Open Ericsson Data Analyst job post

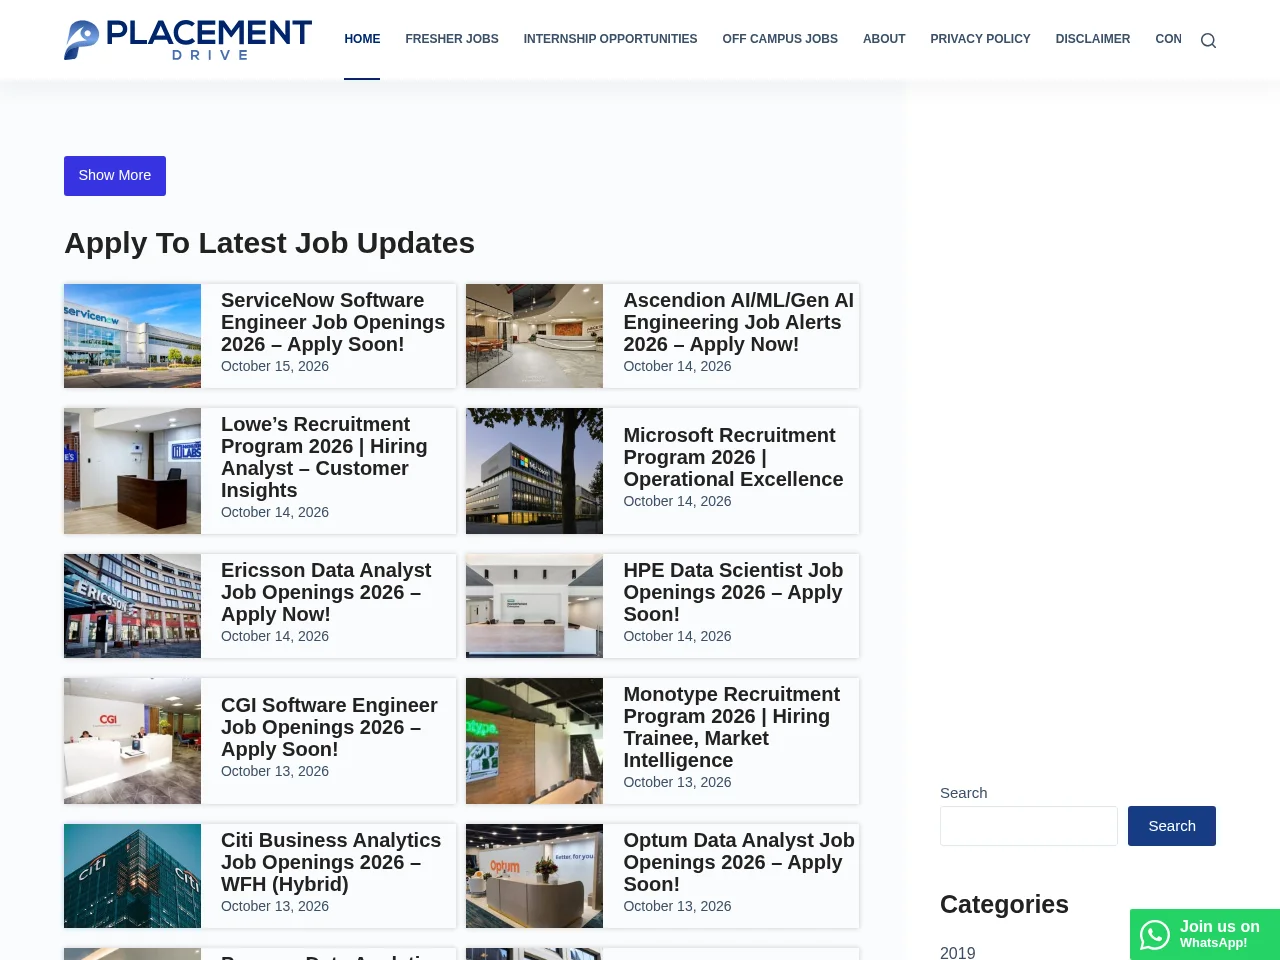pos(326,592)
